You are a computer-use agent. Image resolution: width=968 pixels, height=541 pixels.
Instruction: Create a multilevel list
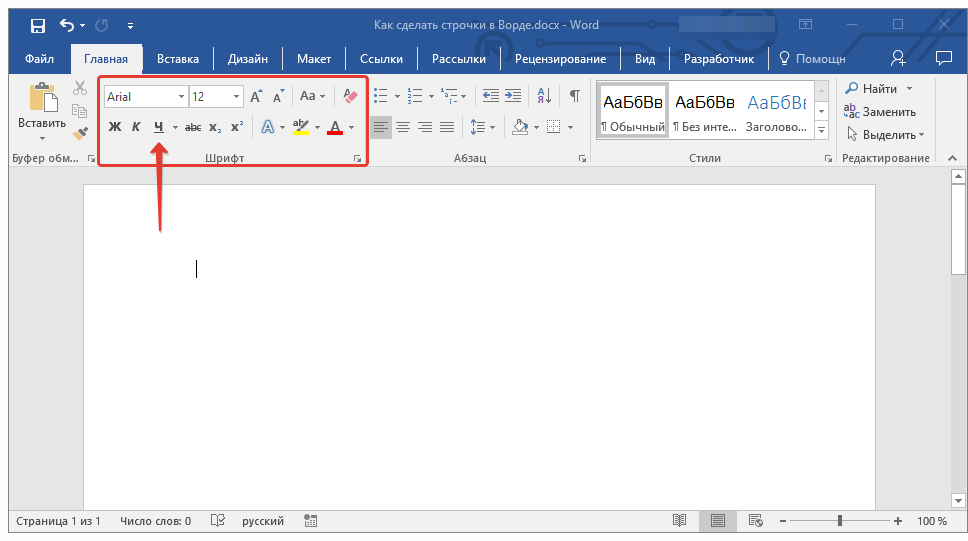[x=449, y=96]
